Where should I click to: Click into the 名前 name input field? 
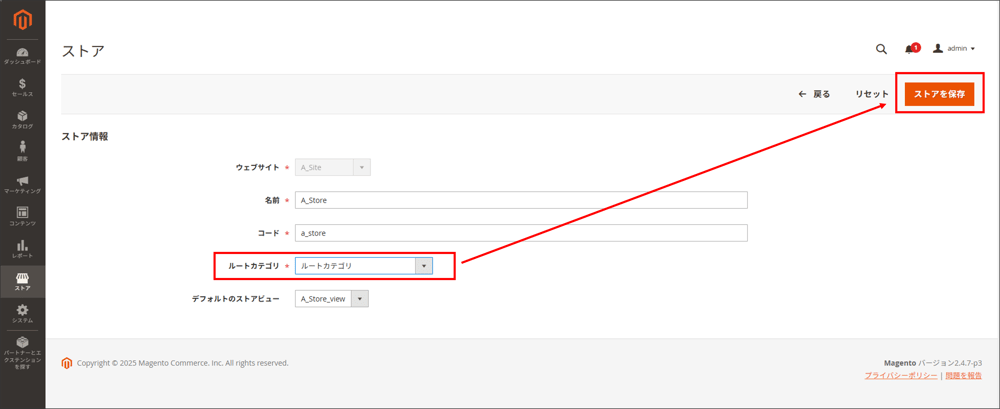pos(521,200)
